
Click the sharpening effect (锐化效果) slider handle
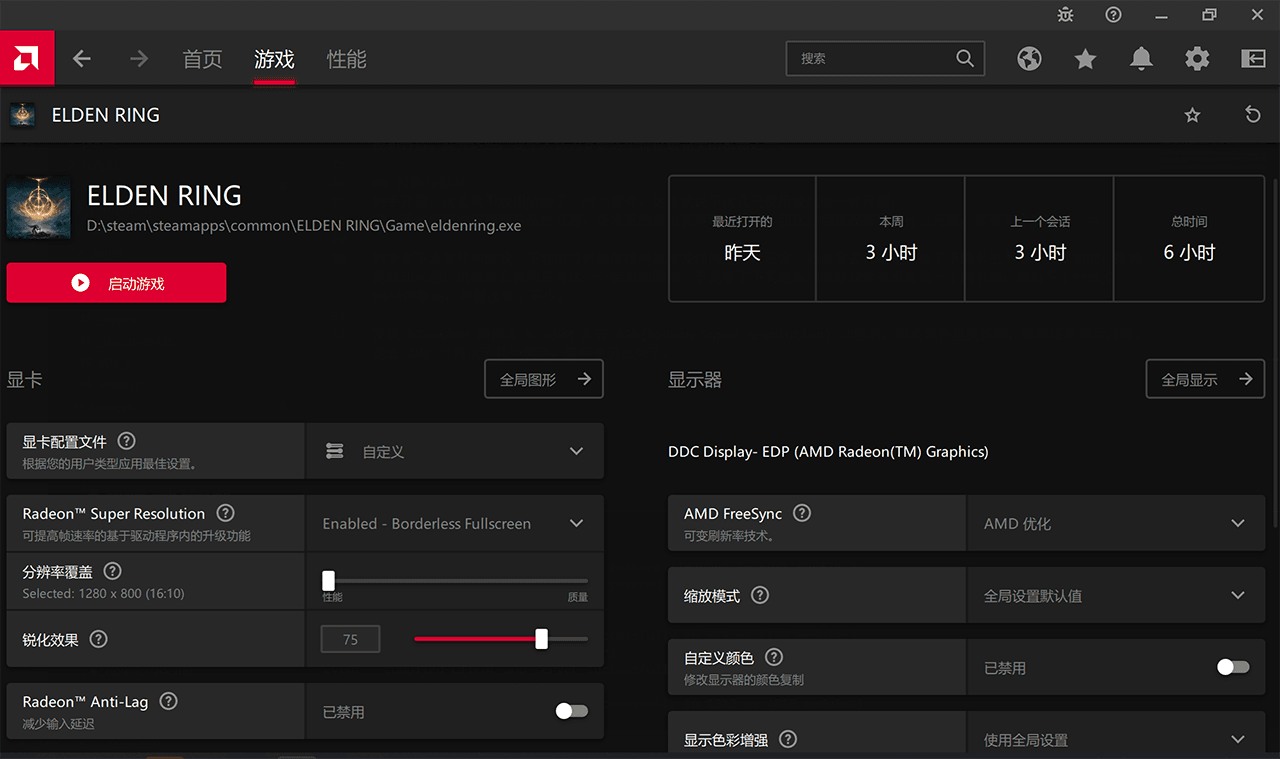pos(541,639)
